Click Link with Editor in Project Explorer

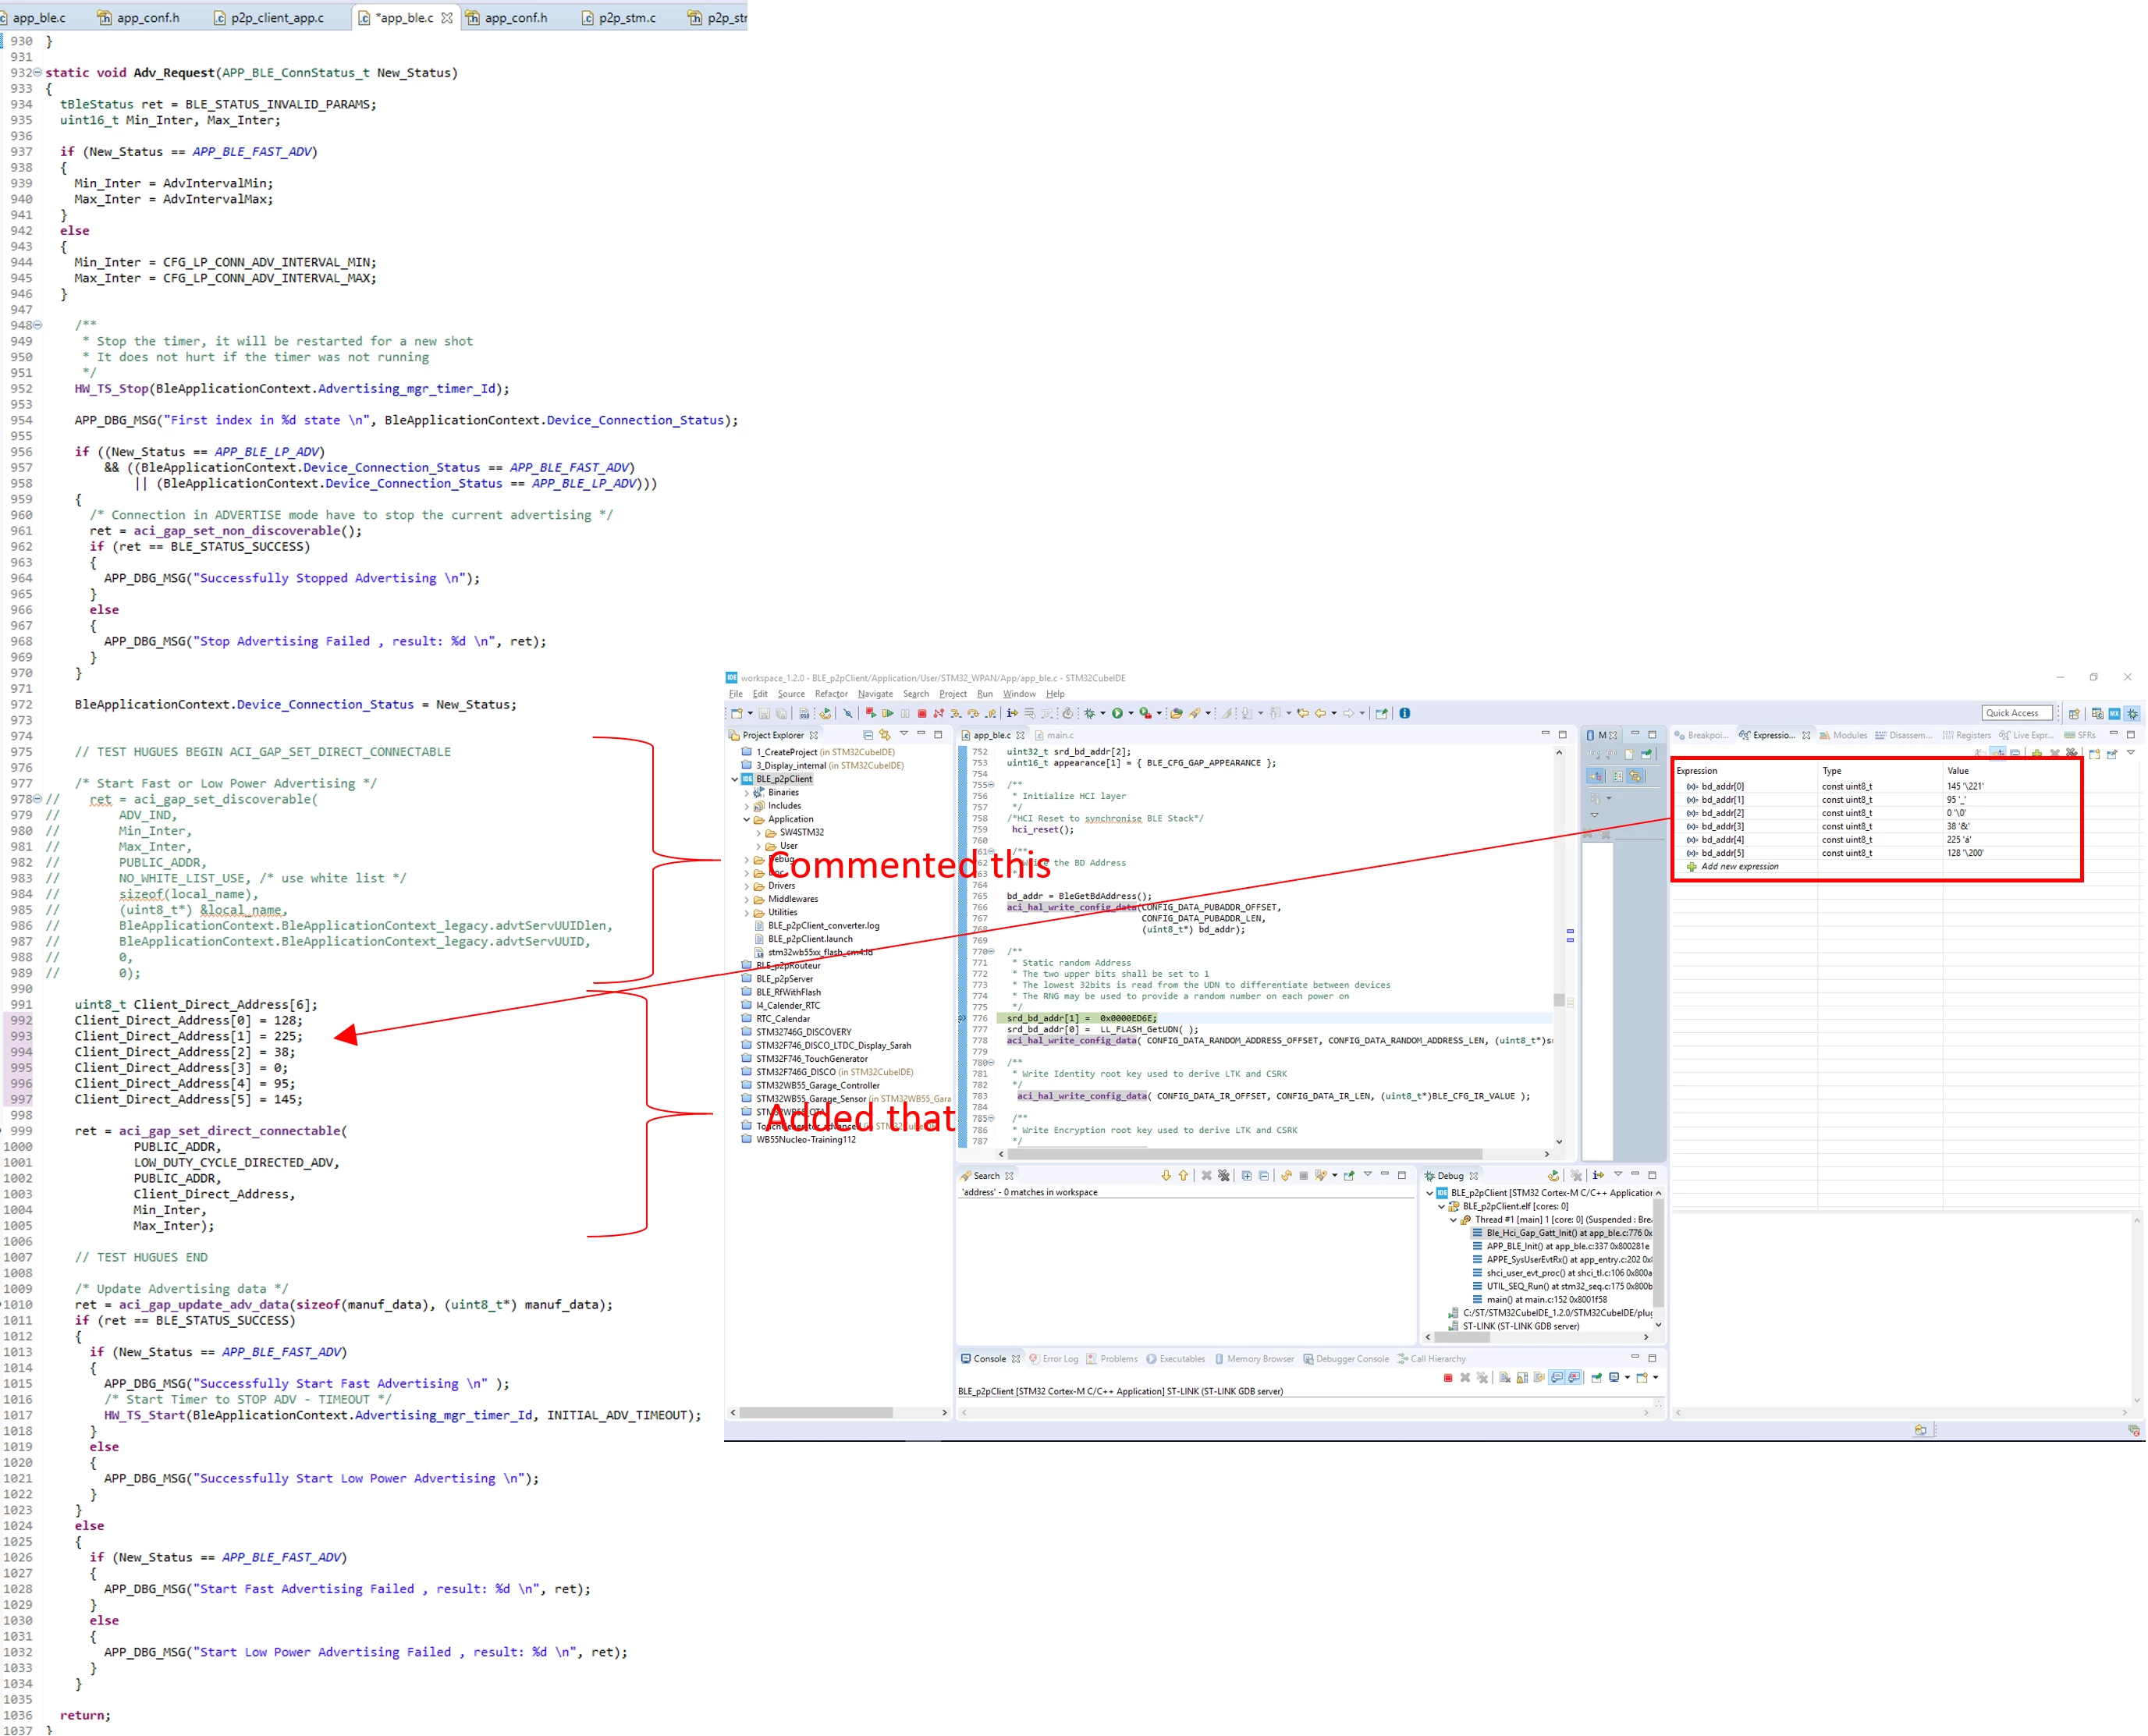coord(885,735)
